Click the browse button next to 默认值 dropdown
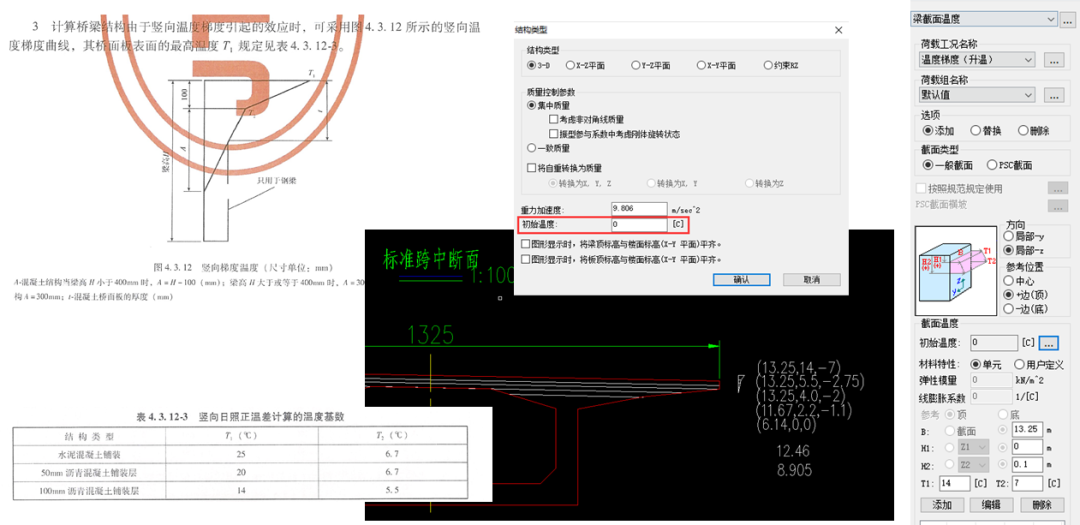Viewport: 1080px width, 525px height. tap(1054, 95)
